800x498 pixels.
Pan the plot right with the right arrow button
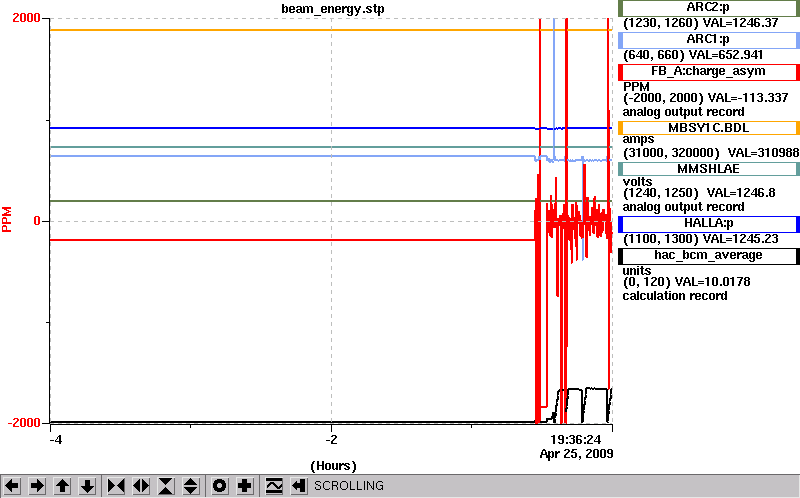[x=37, y=486]
